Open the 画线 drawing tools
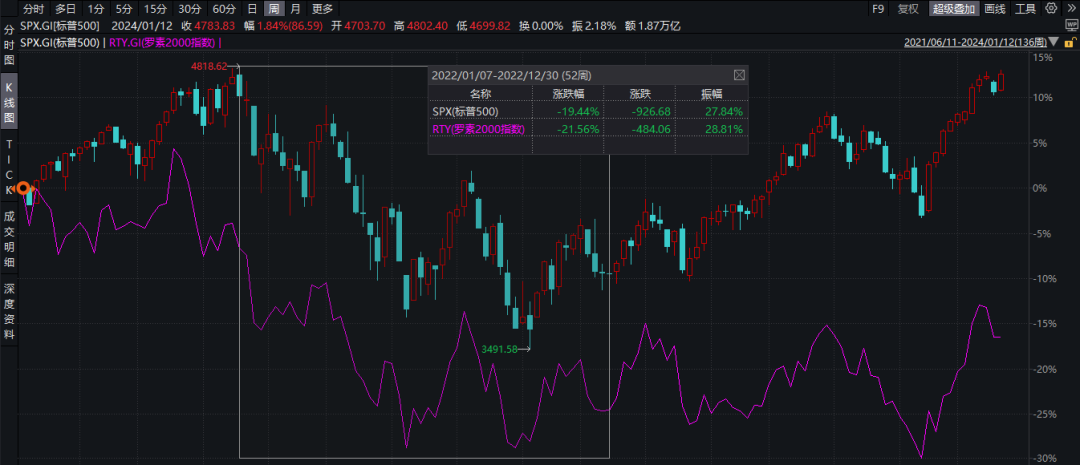 click(995, 9)
